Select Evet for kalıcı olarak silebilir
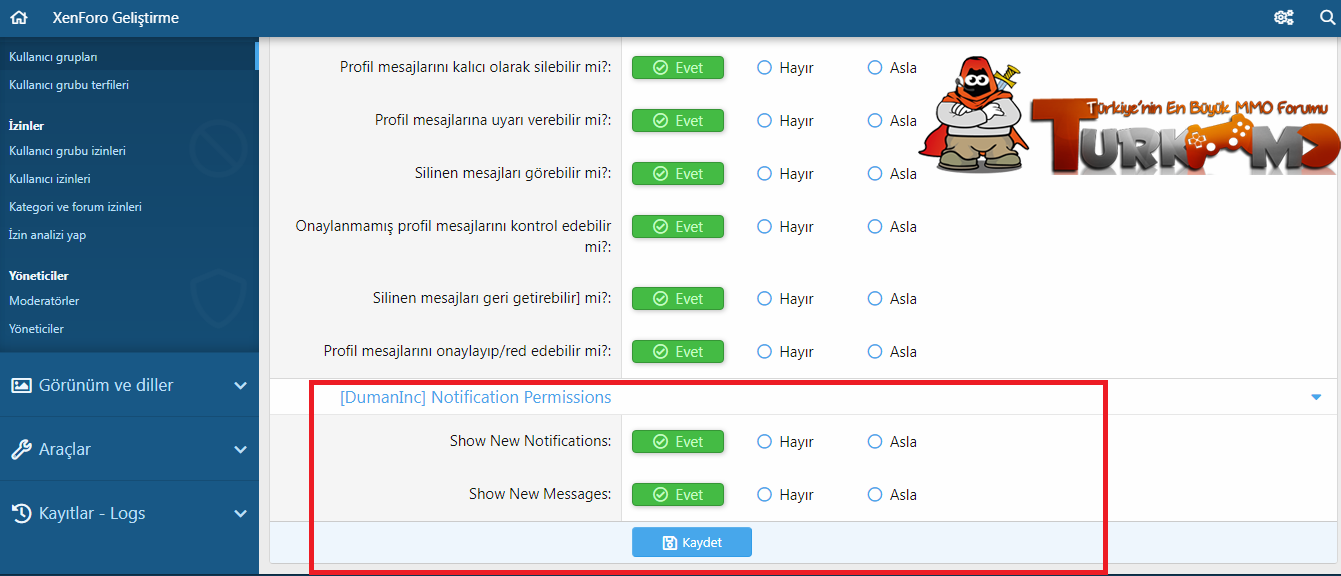Image resolution: width=1341 pixels, height=576 pixels. click(678, 68)
